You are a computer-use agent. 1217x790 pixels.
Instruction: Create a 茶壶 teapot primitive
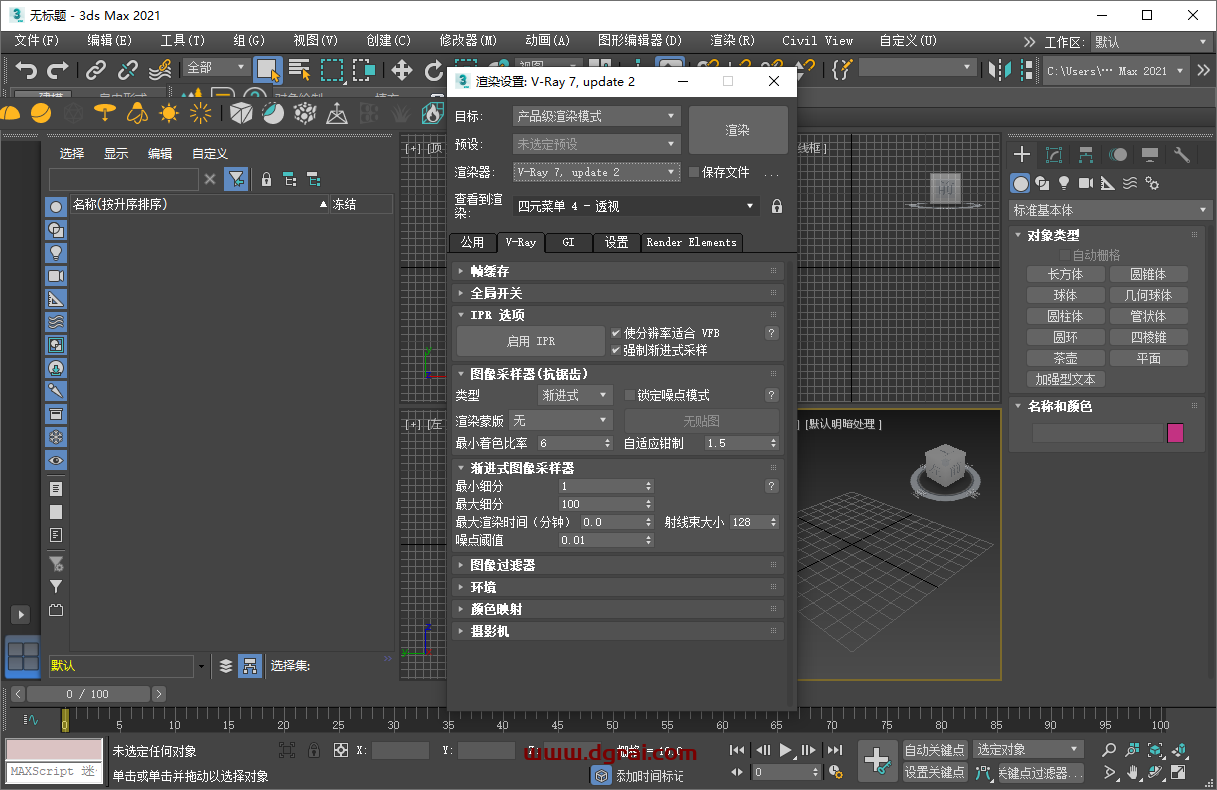coord(1065,358)
